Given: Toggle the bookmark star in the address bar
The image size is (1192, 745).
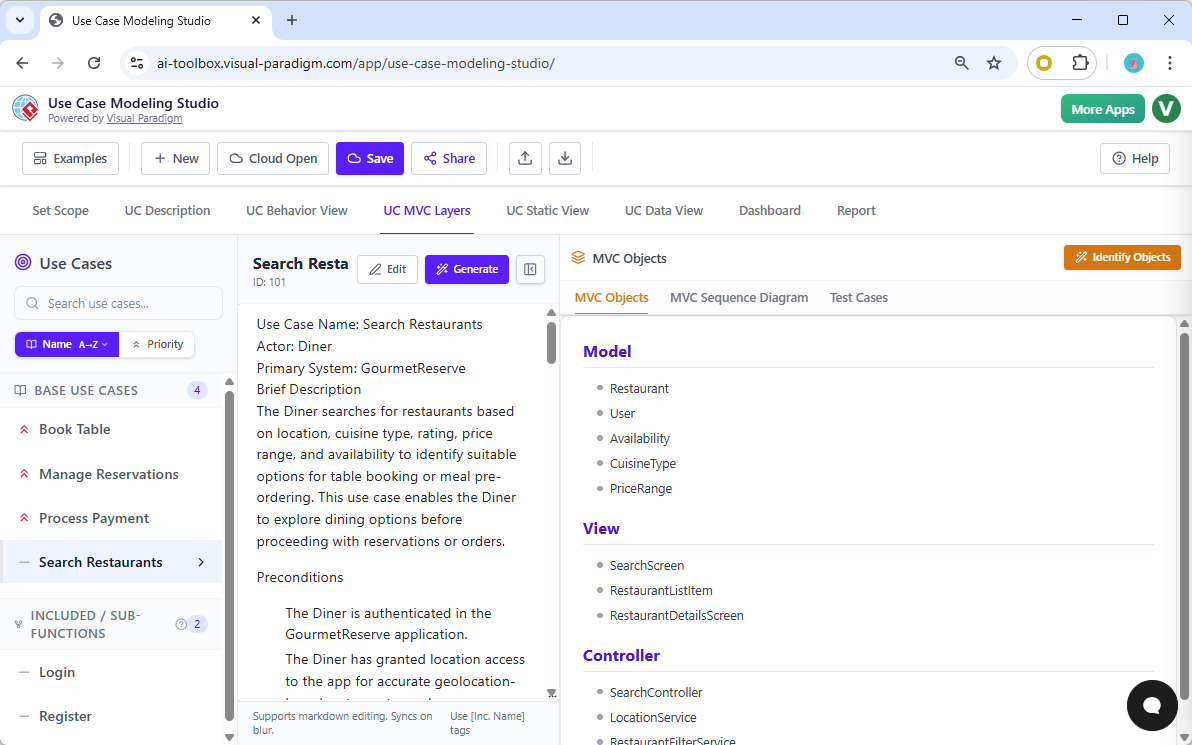Looking at the screenshot, I should [x=994, y=62].
